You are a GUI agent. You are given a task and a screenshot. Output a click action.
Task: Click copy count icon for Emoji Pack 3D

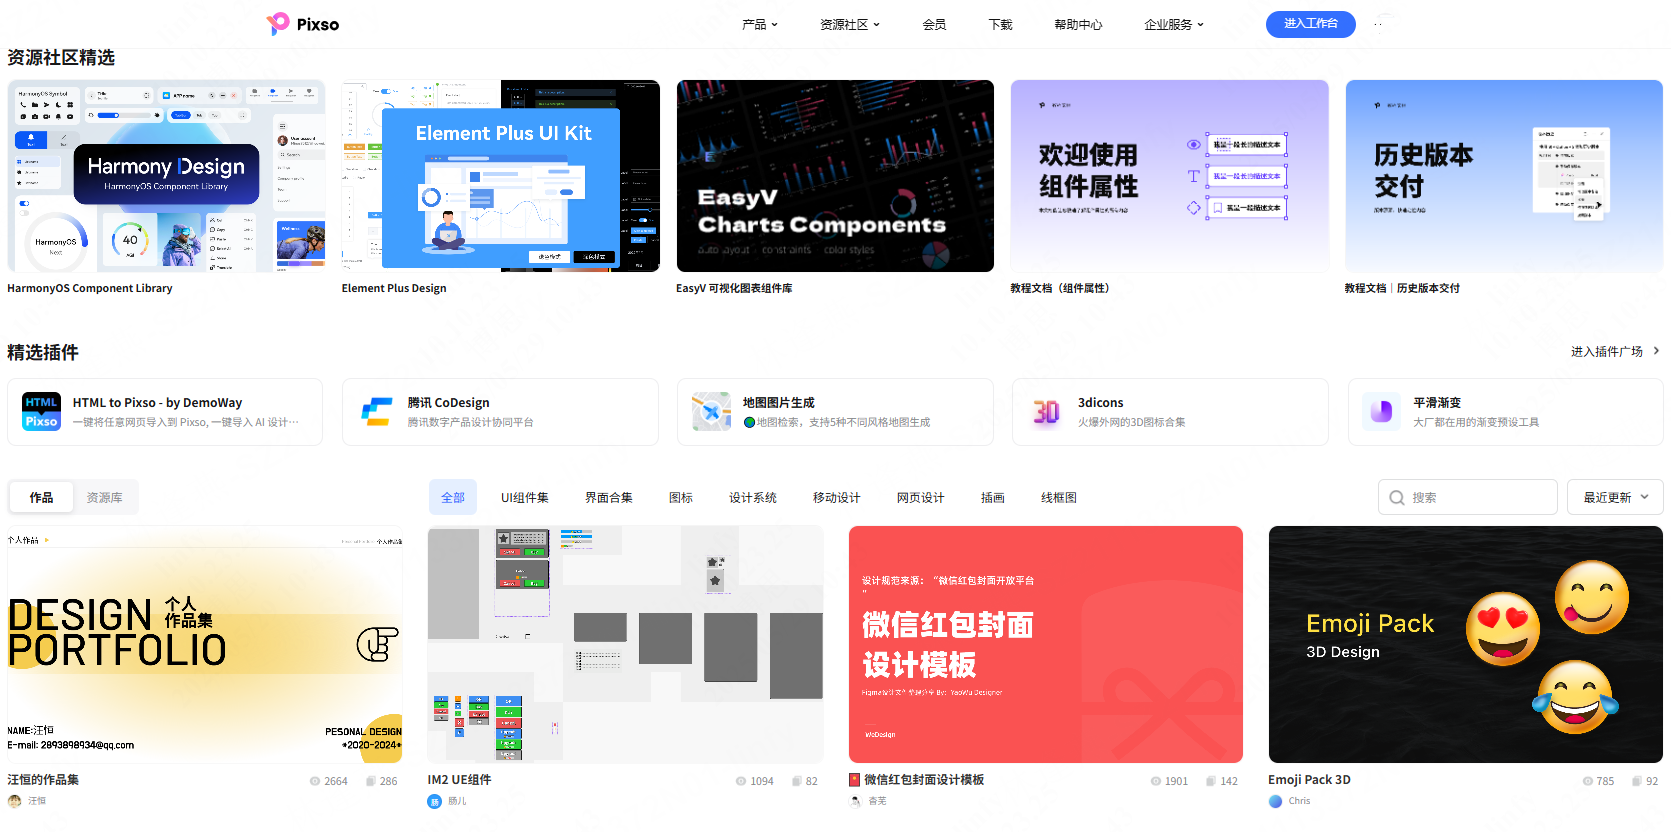[1637, 781]
